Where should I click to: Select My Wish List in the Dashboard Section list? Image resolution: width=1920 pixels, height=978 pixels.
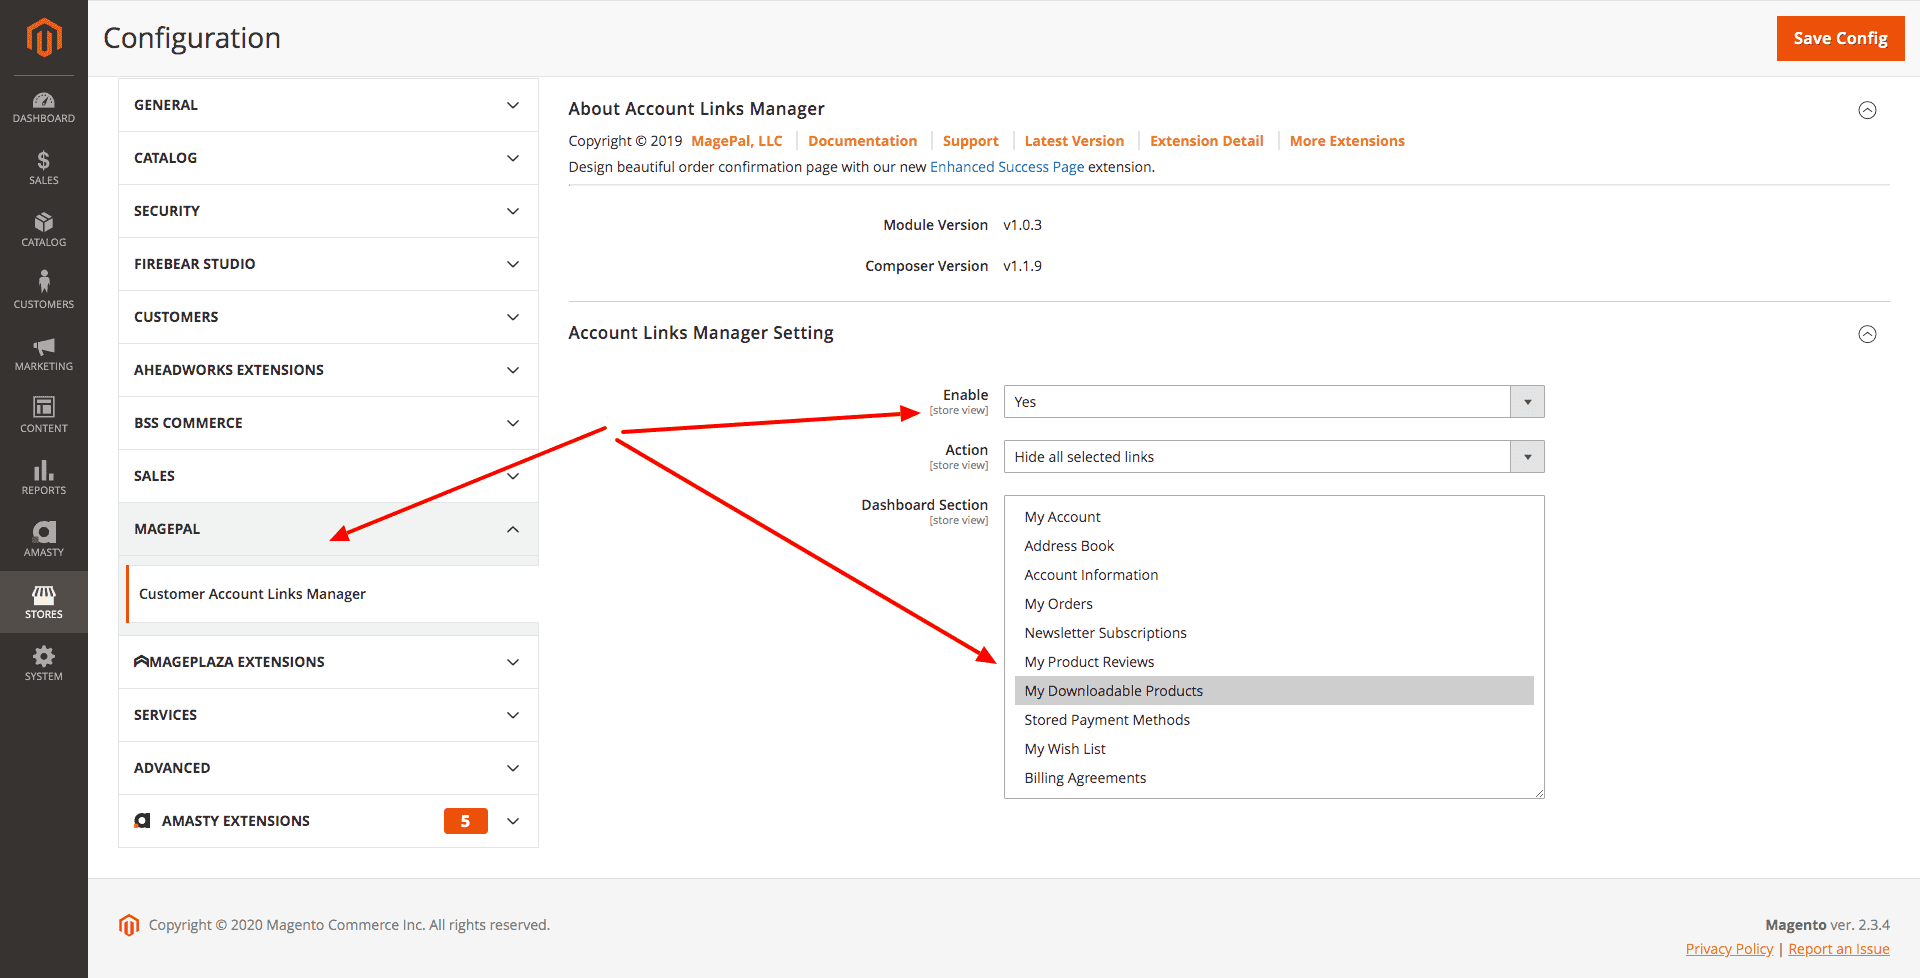(x=1064, y=748)
